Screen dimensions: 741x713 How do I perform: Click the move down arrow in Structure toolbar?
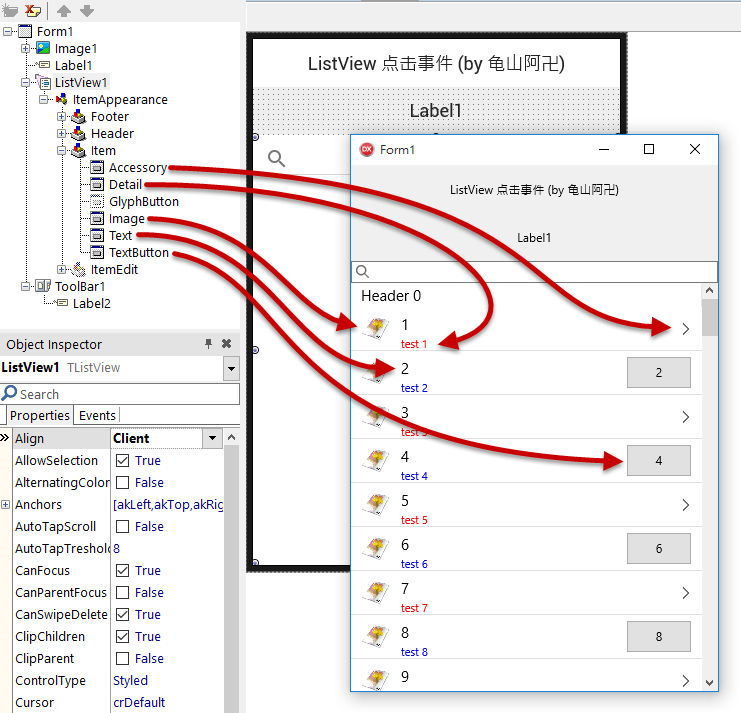86,10
